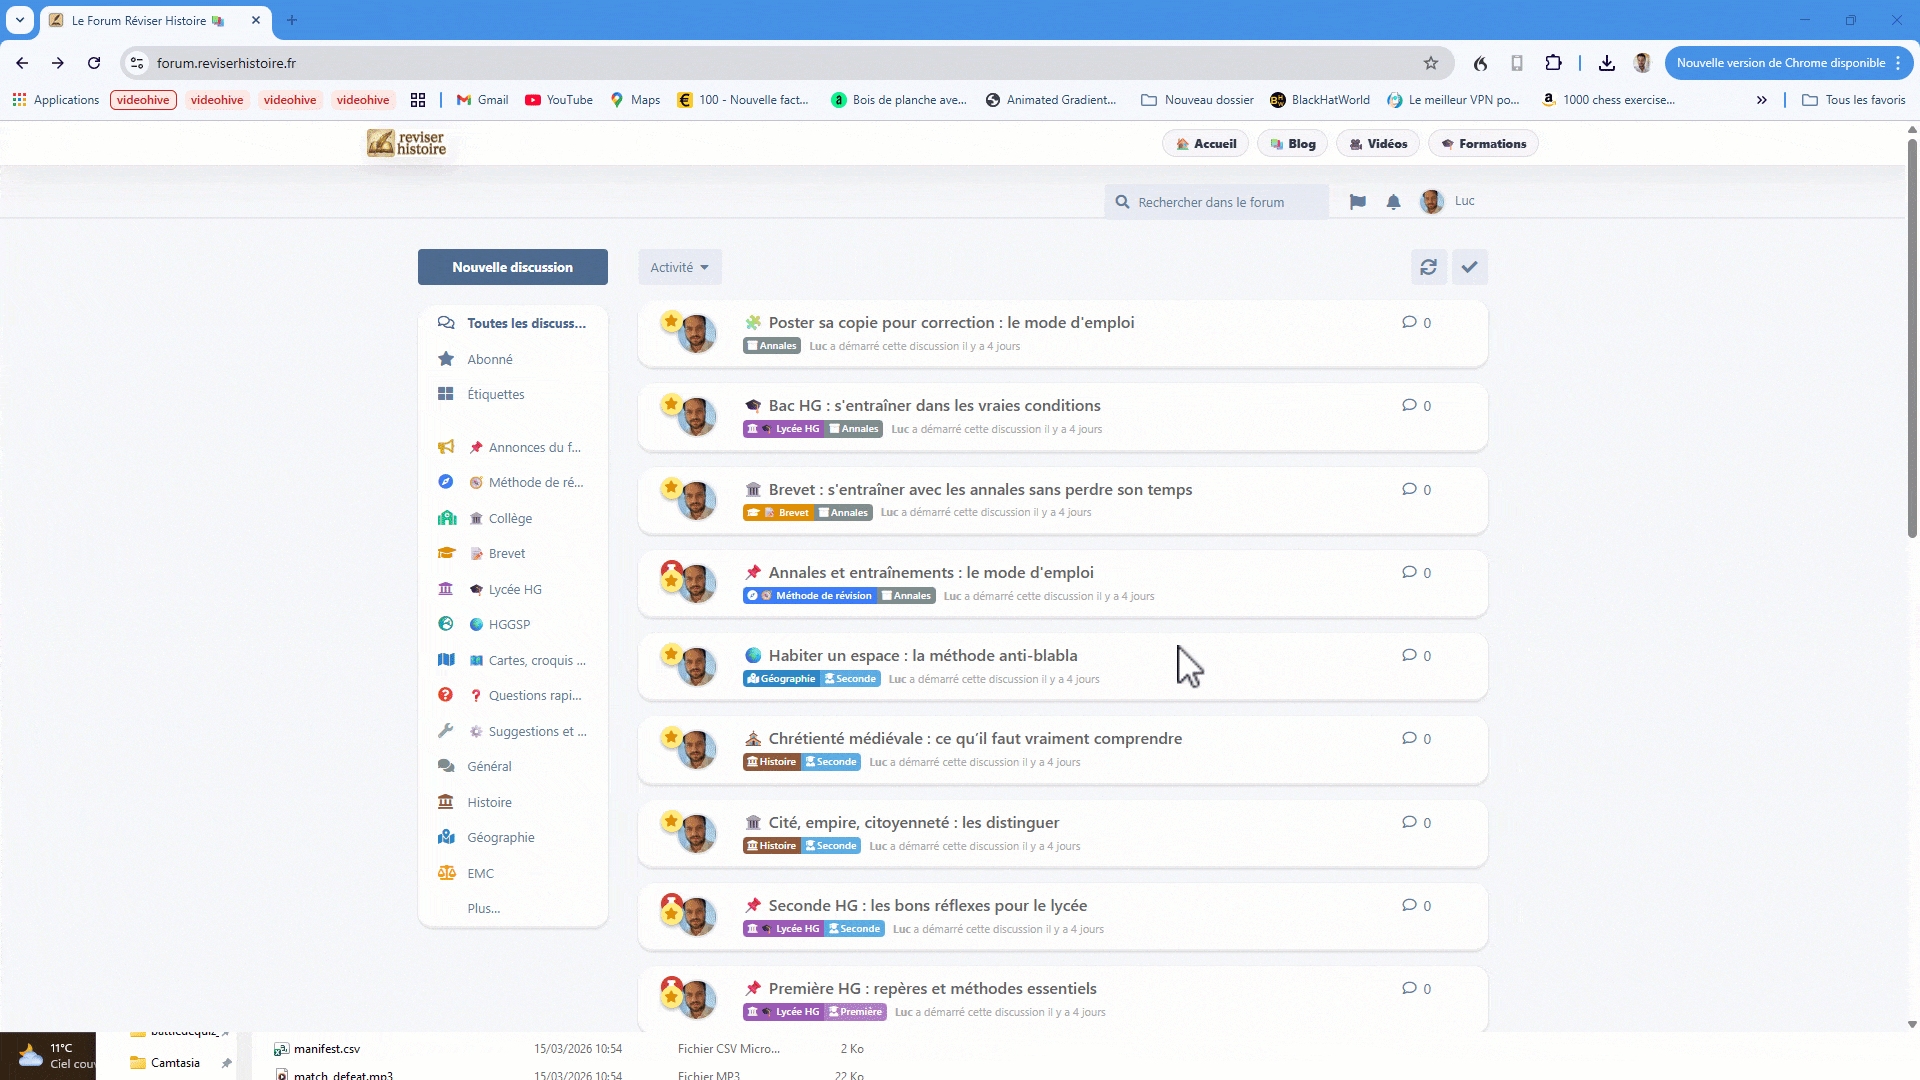Star the discussion 'Habiter un espace : la méthode anti-blabla'
1920x1080 pixels.
(x=671, y=653)
